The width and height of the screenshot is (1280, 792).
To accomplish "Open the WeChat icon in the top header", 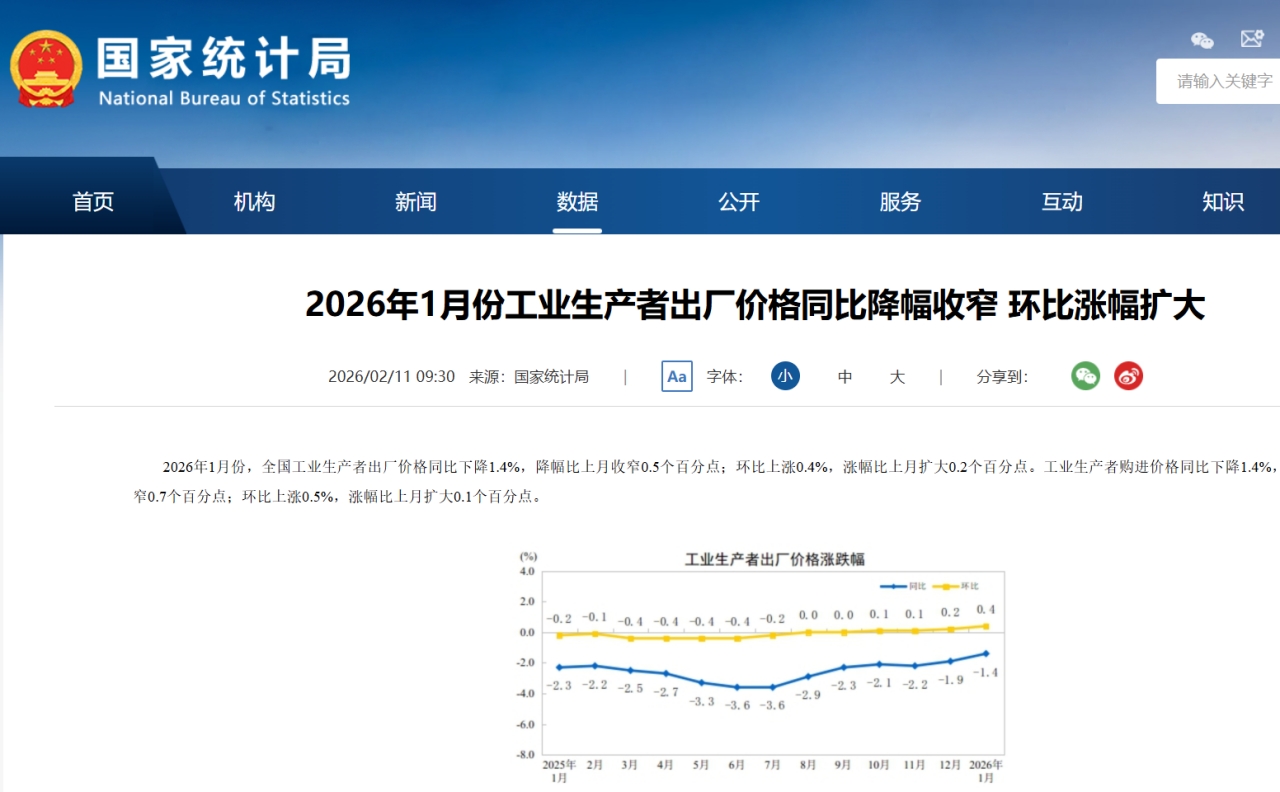I will click(x=1202, y=40).
